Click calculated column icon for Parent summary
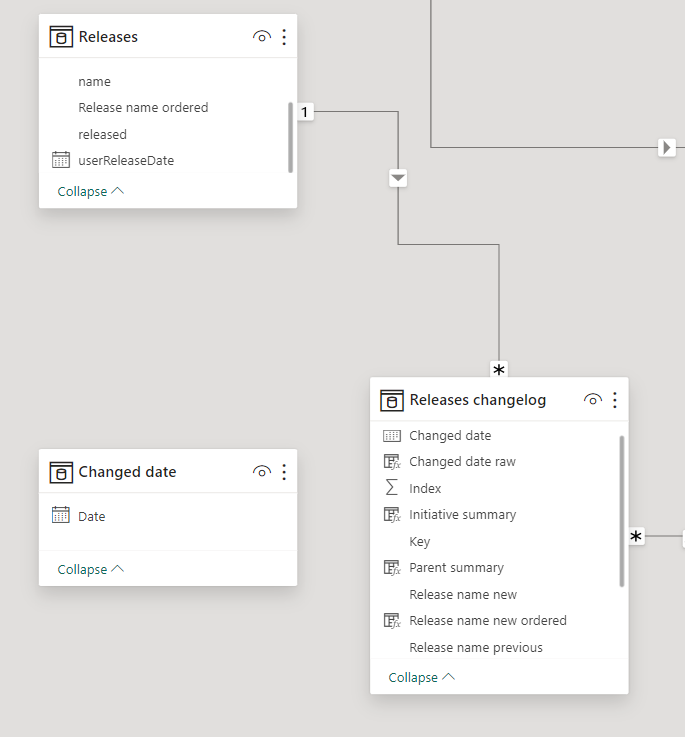685x737 pixels. (392, 568)
